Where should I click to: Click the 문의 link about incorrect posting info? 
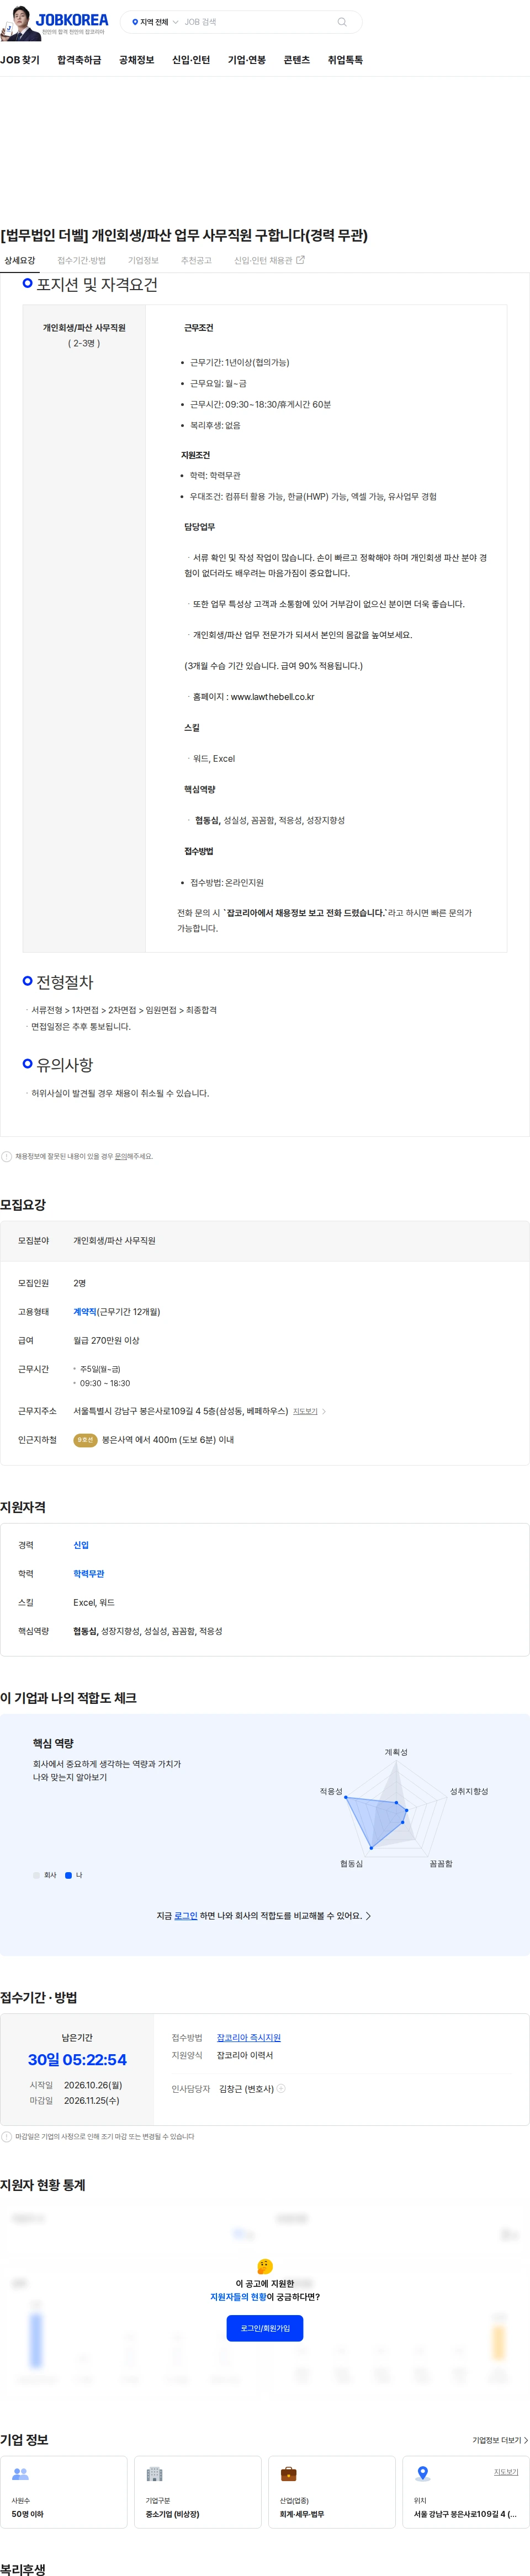(121, 1156)
